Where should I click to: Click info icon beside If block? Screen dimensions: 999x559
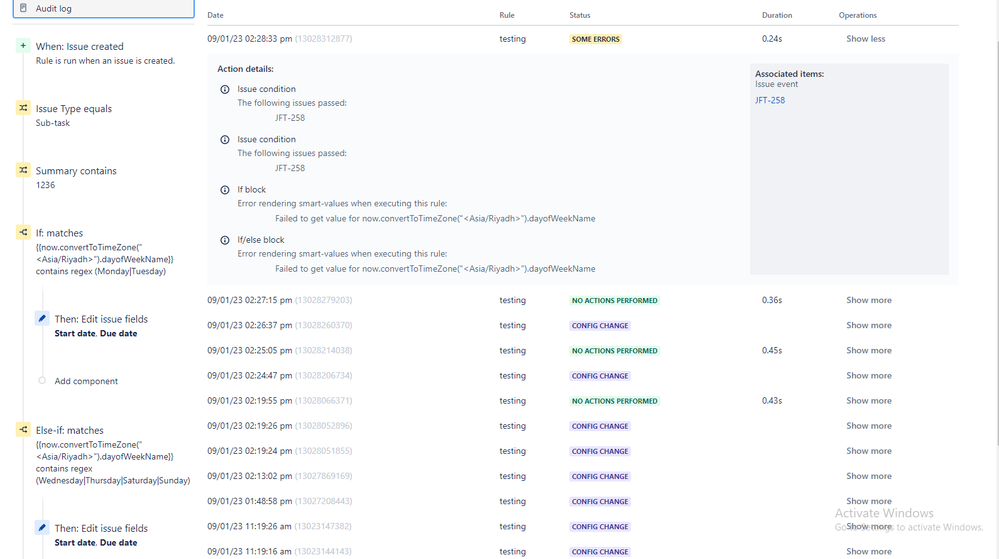click(x=225, y=190)
